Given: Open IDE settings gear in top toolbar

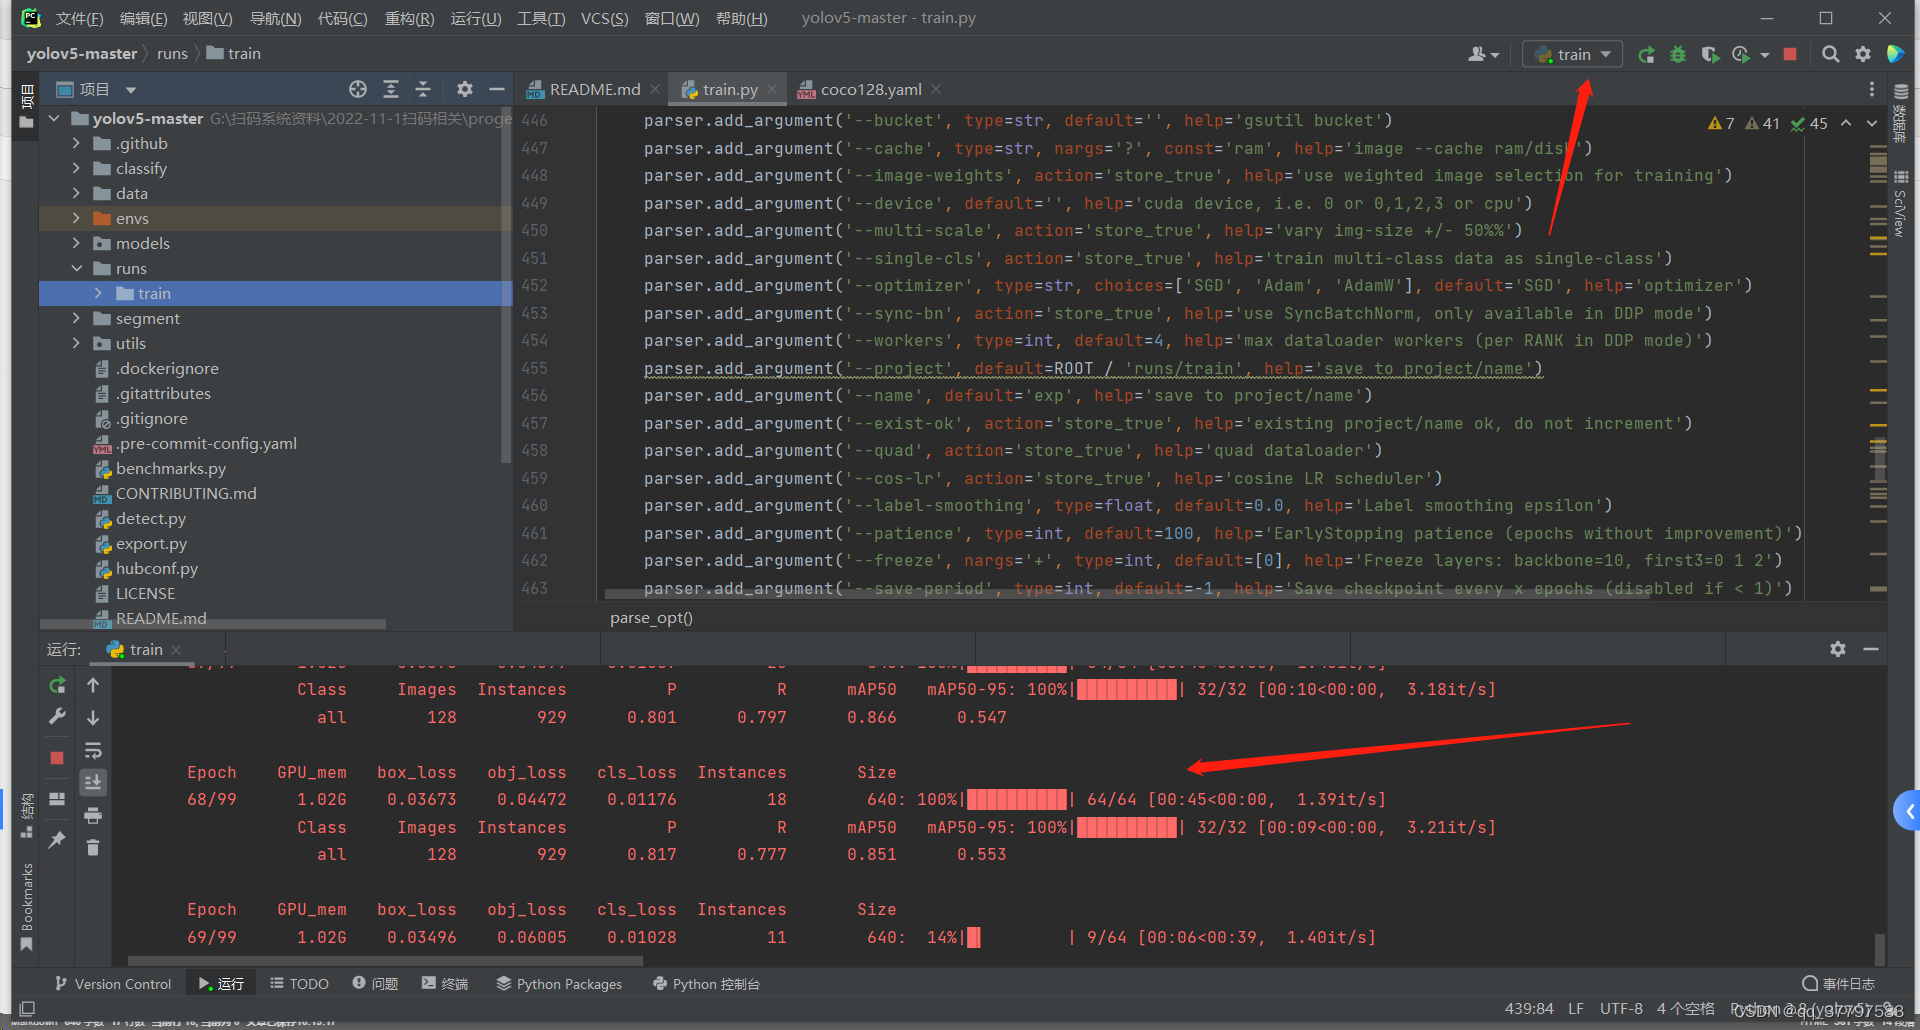Looking at the screenshot, I should click(x=1862, y=54).
